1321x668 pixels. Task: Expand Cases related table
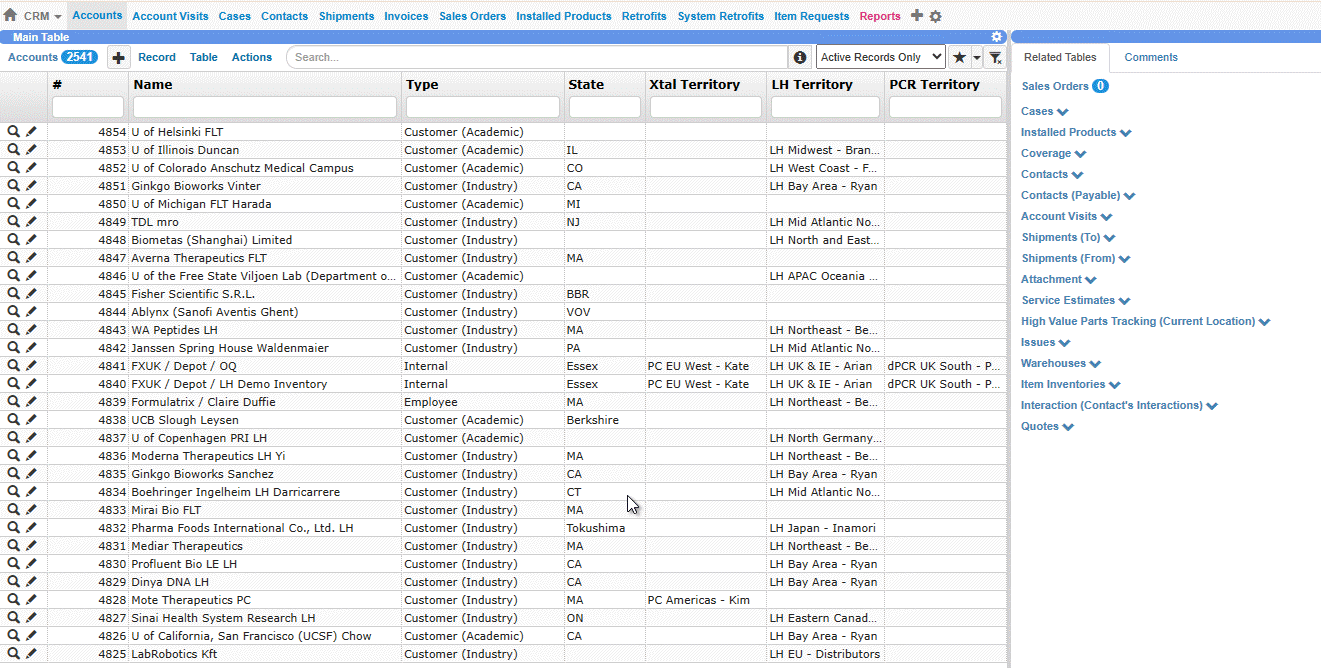[x=1062, y=112]
